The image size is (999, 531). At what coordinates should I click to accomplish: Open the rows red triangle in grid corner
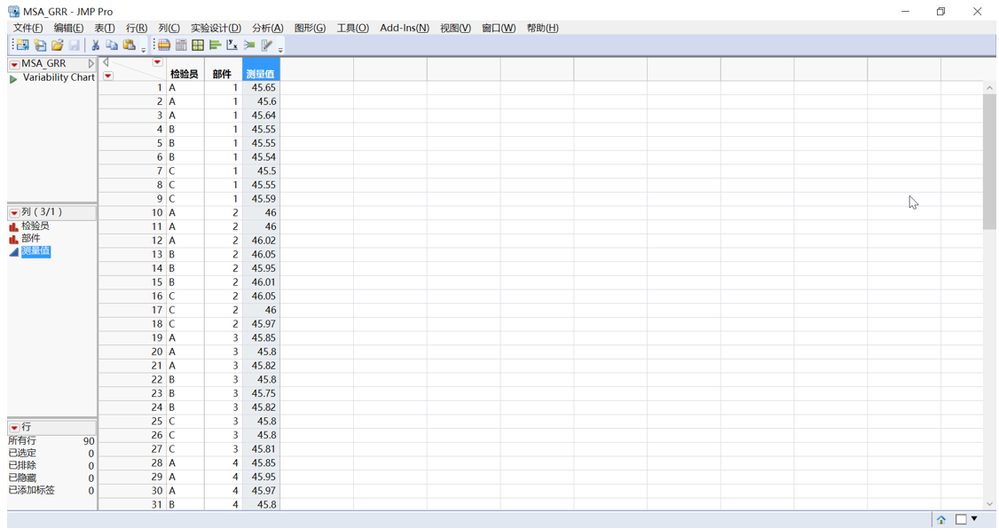point(108,76)
